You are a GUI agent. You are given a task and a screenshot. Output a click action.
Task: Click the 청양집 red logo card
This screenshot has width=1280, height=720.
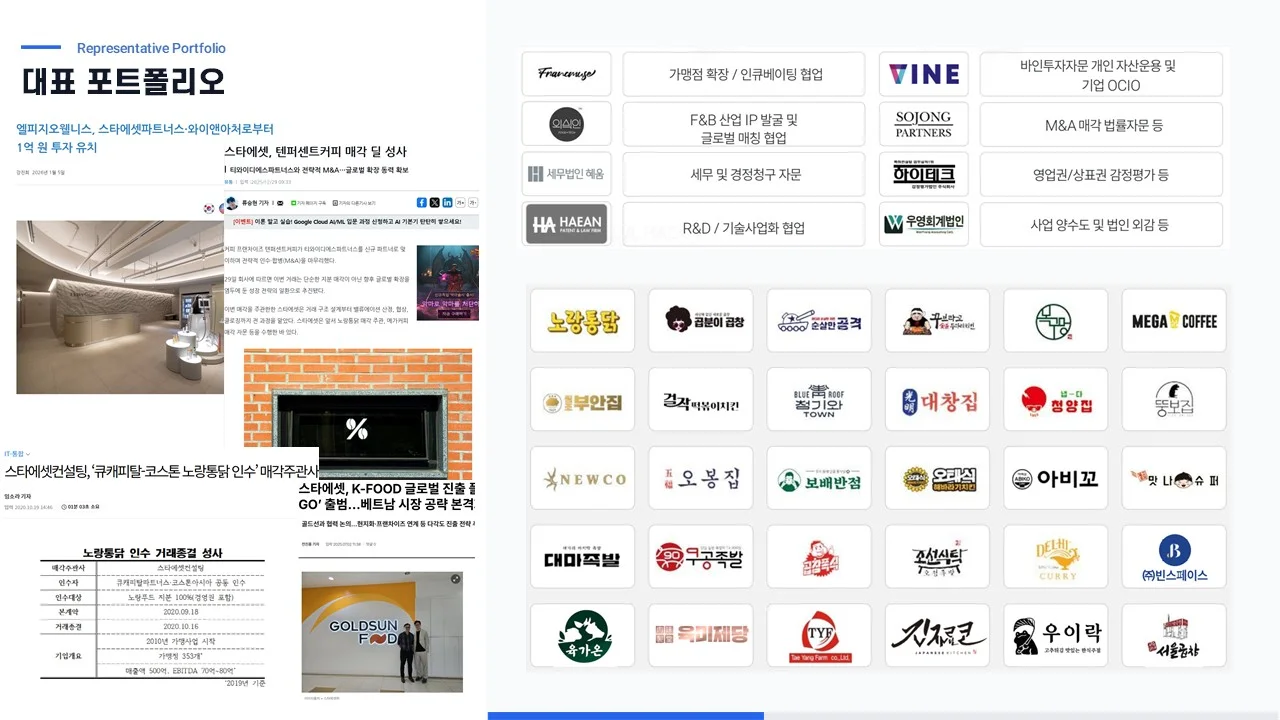pos(1055,399)
